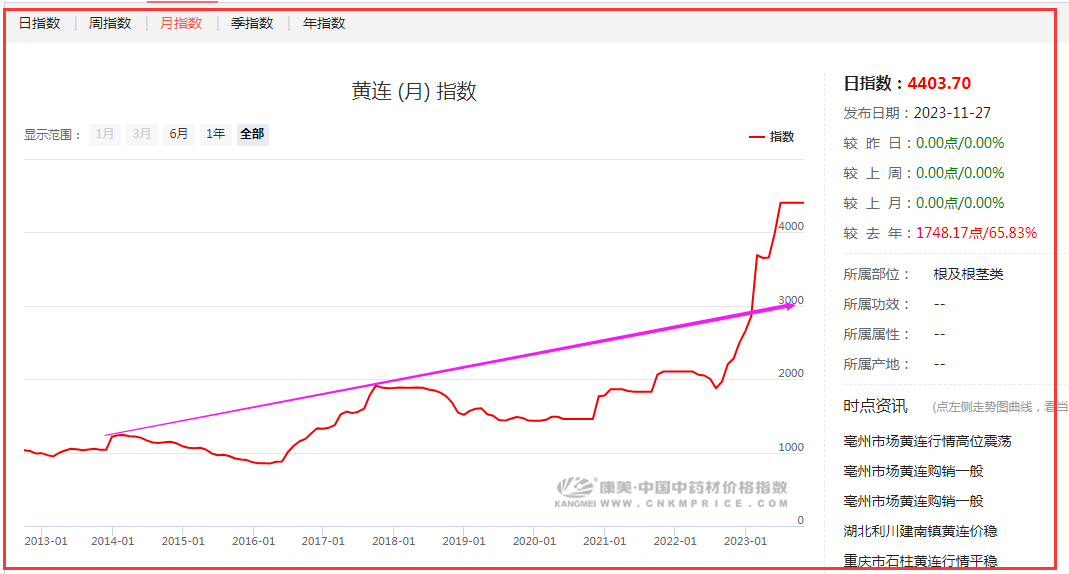The width and height of the screenshot is (1069, 574).
Task: Open the 年指数 tab
Action: pos(324,23)
